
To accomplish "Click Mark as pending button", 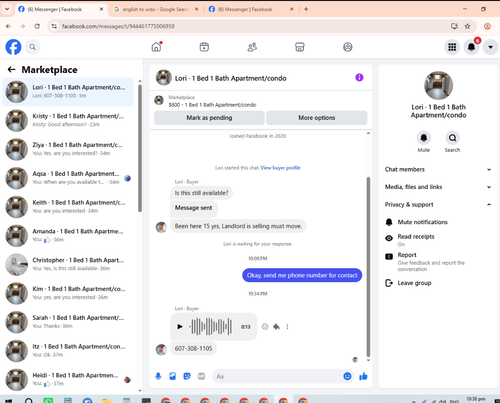I will click(209, 118).
